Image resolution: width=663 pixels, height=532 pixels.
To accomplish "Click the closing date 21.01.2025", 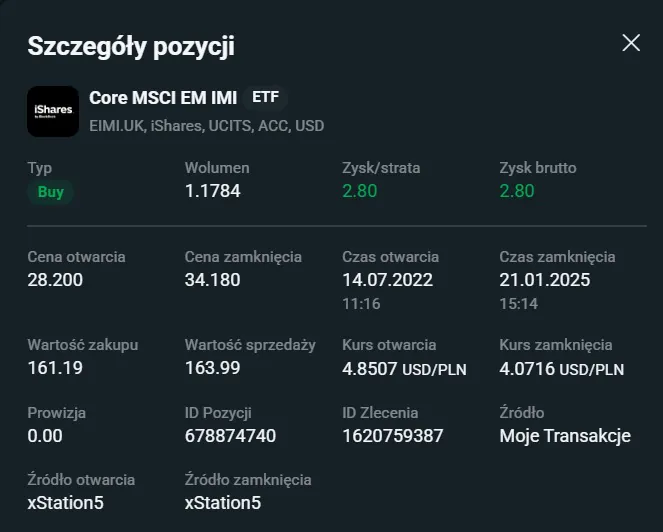I will pos(547,280).
